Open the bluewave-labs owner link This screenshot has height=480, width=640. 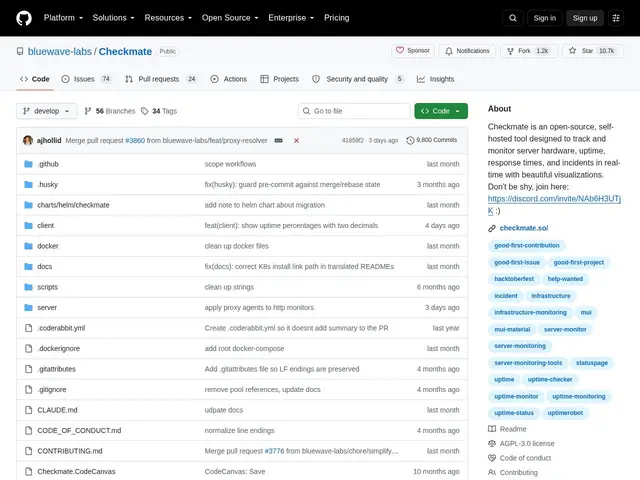click(x=60, y=51)
